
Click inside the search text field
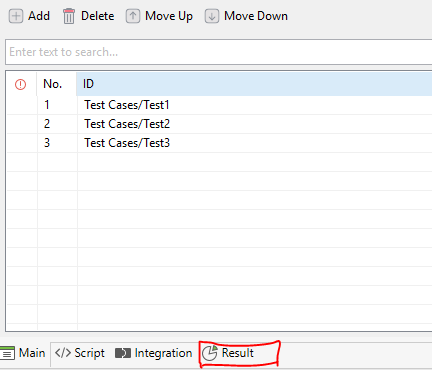[x=219, y=52]
